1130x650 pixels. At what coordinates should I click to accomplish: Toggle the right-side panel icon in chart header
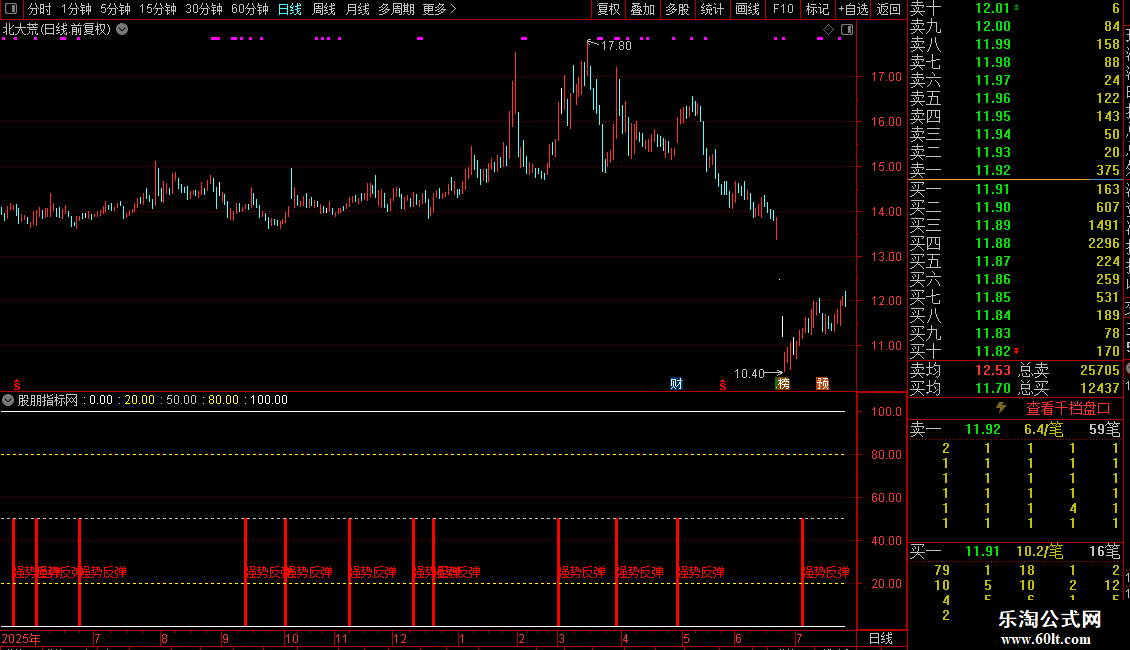[x=847, y=30]
